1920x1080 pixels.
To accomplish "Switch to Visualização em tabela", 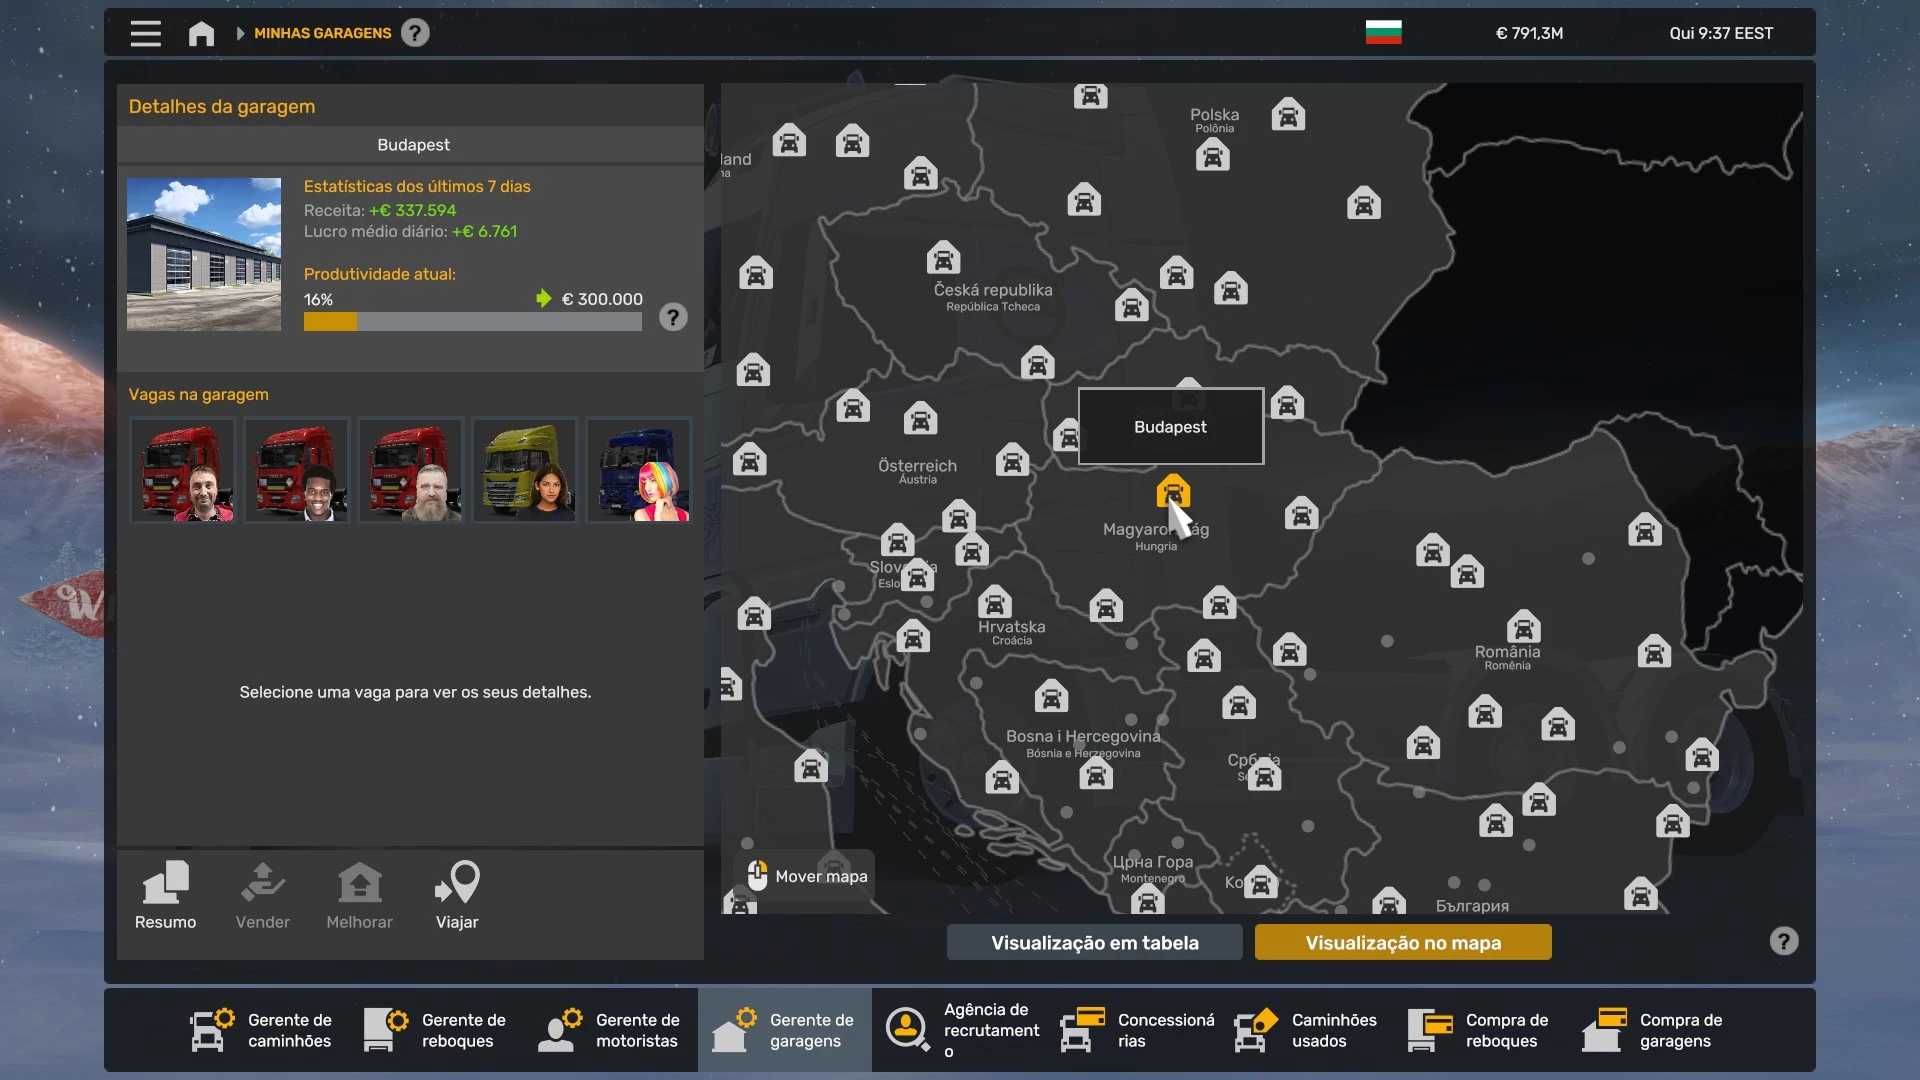I will click(1094, 942).
